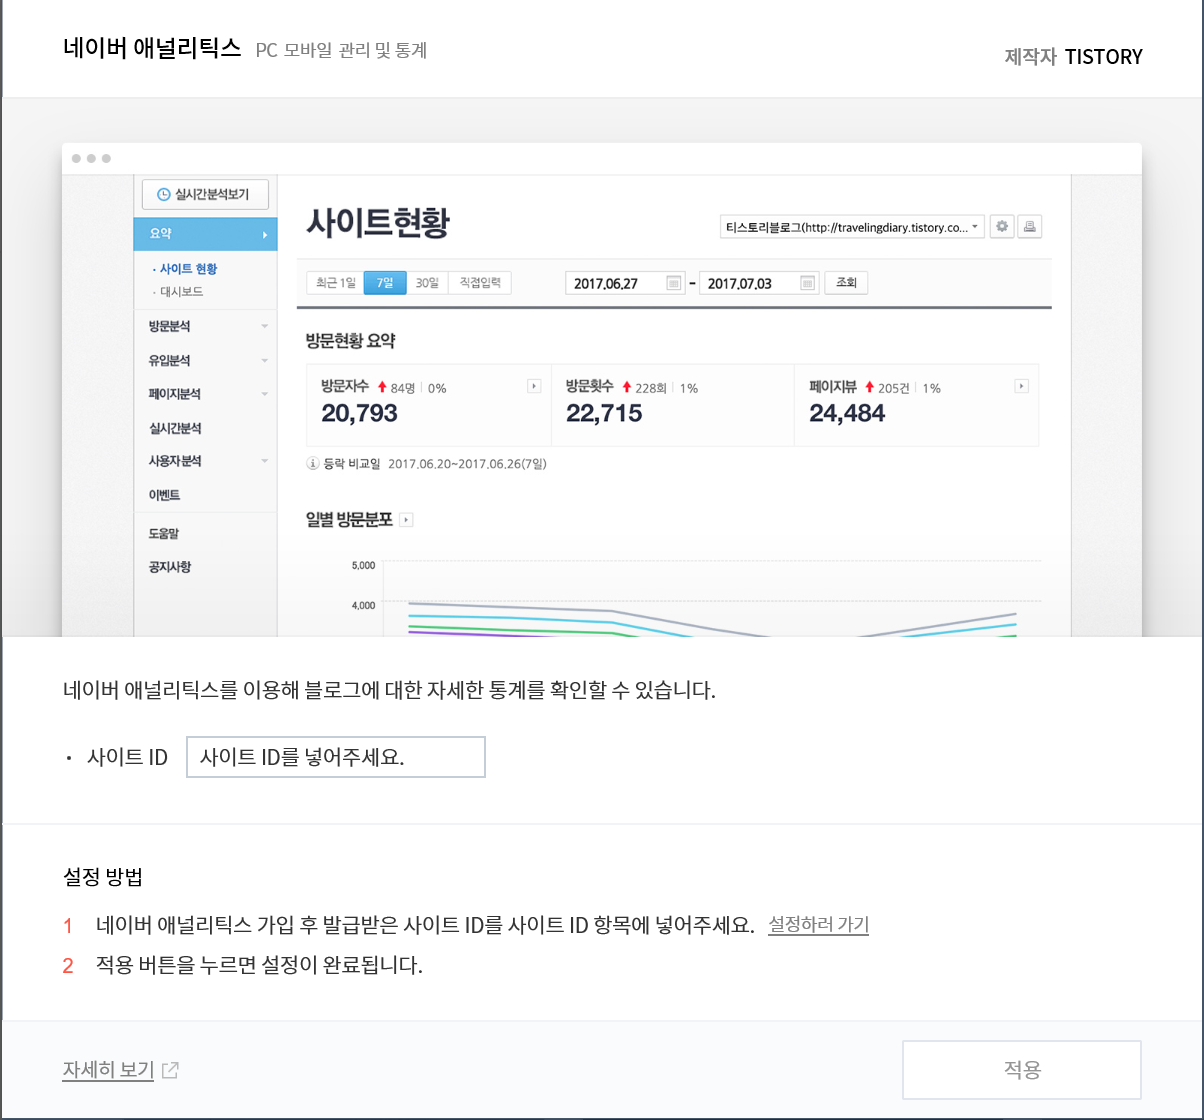The width and height of the screenshot is (1204, 1120).
Task: Select the 요약 menu section
Action: pyautogui.click(x=205, y=234)
